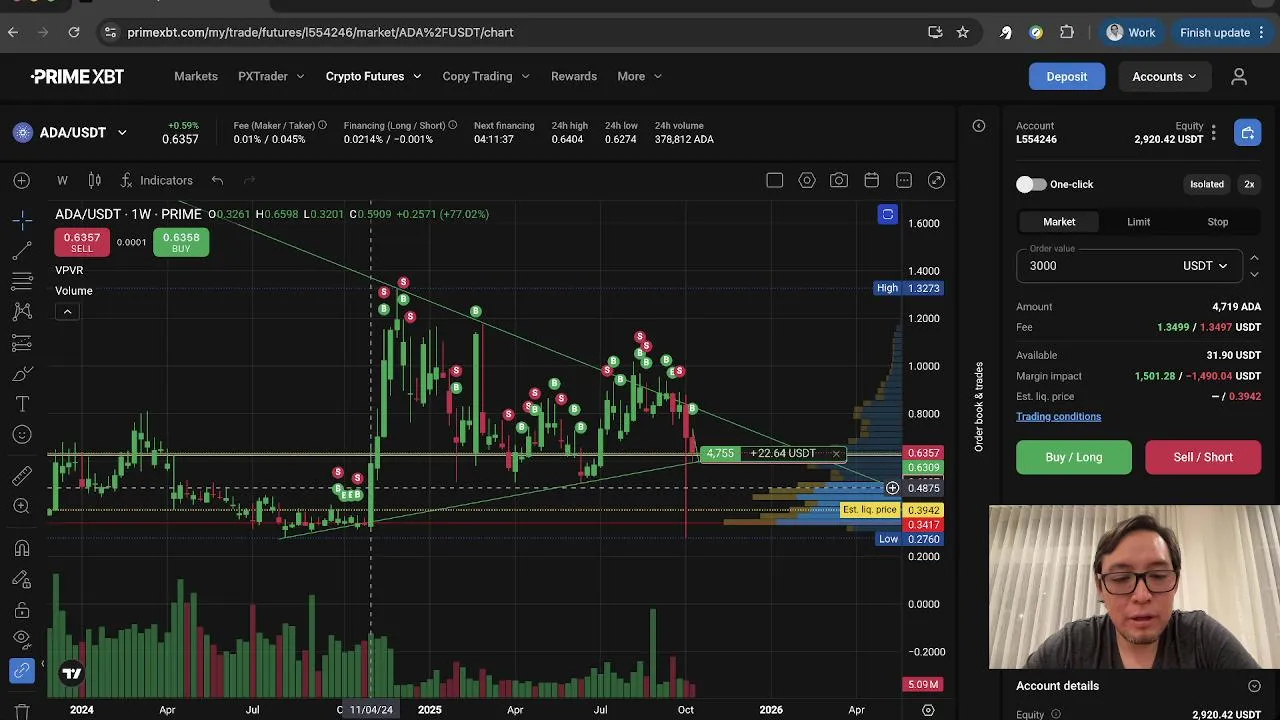Viewport: 1280px width, 720px height.
Task: Change the 2x leverage setting
Action: [1249, 184]
